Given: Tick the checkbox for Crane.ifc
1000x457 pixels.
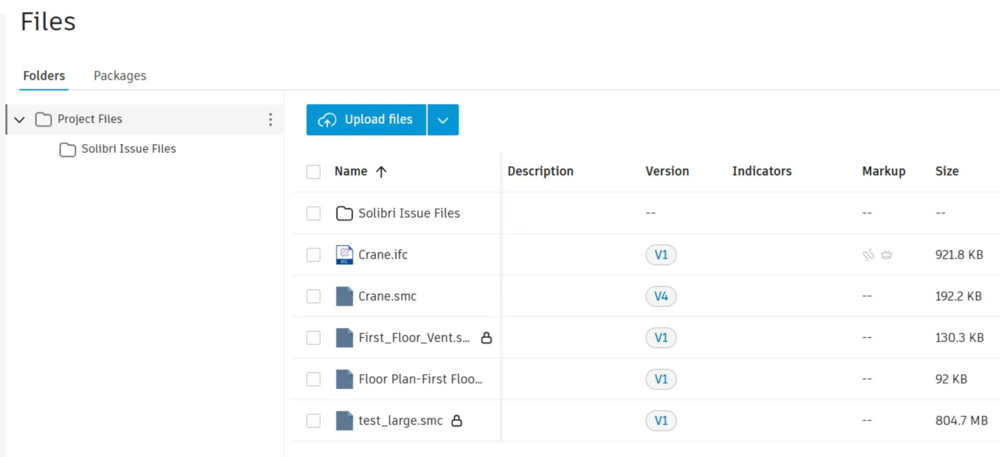Looking at the screenshot, I should pos(313,255).
